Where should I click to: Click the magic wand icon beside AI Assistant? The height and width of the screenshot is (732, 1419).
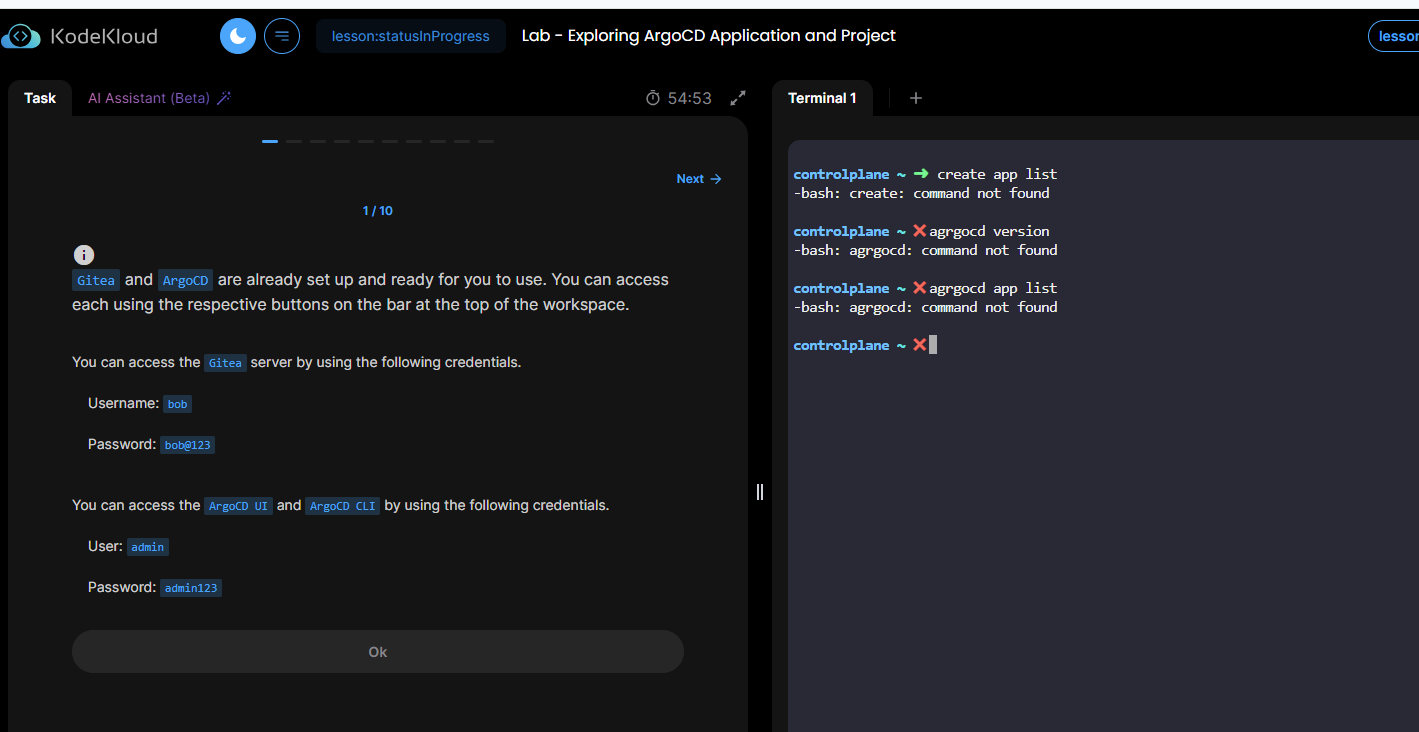point(225,98)
